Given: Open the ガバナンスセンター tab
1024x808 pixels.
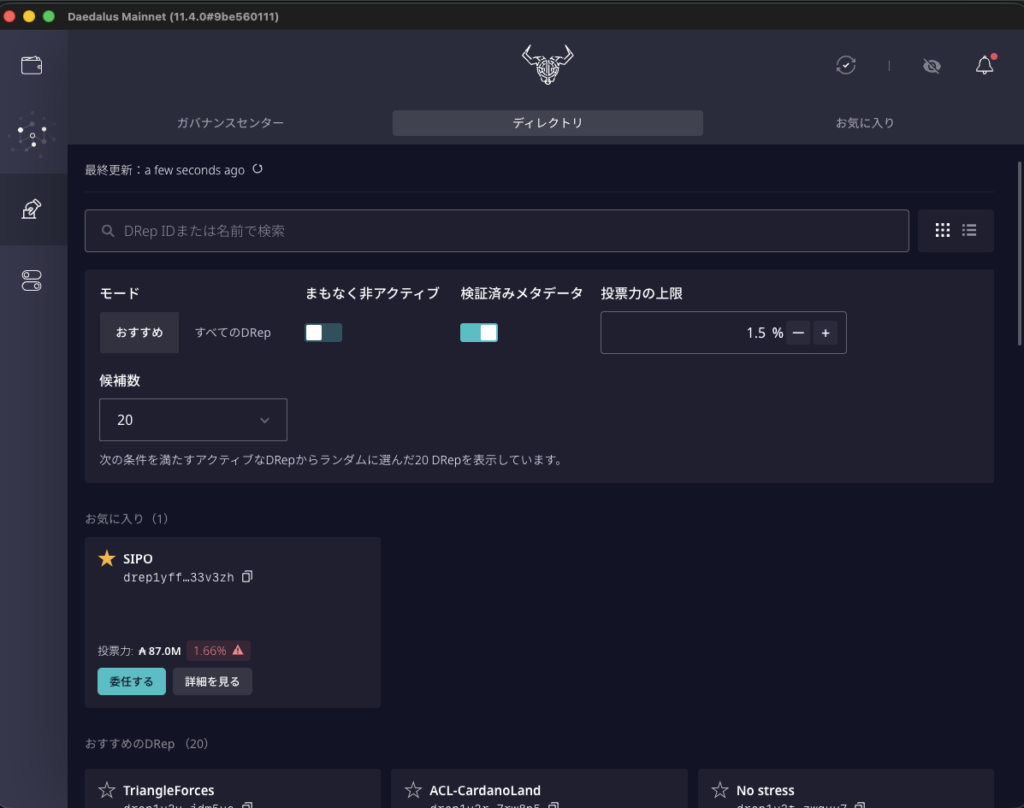Looking at the screenshot, I should pyautogui.click(x=230, y=123).
